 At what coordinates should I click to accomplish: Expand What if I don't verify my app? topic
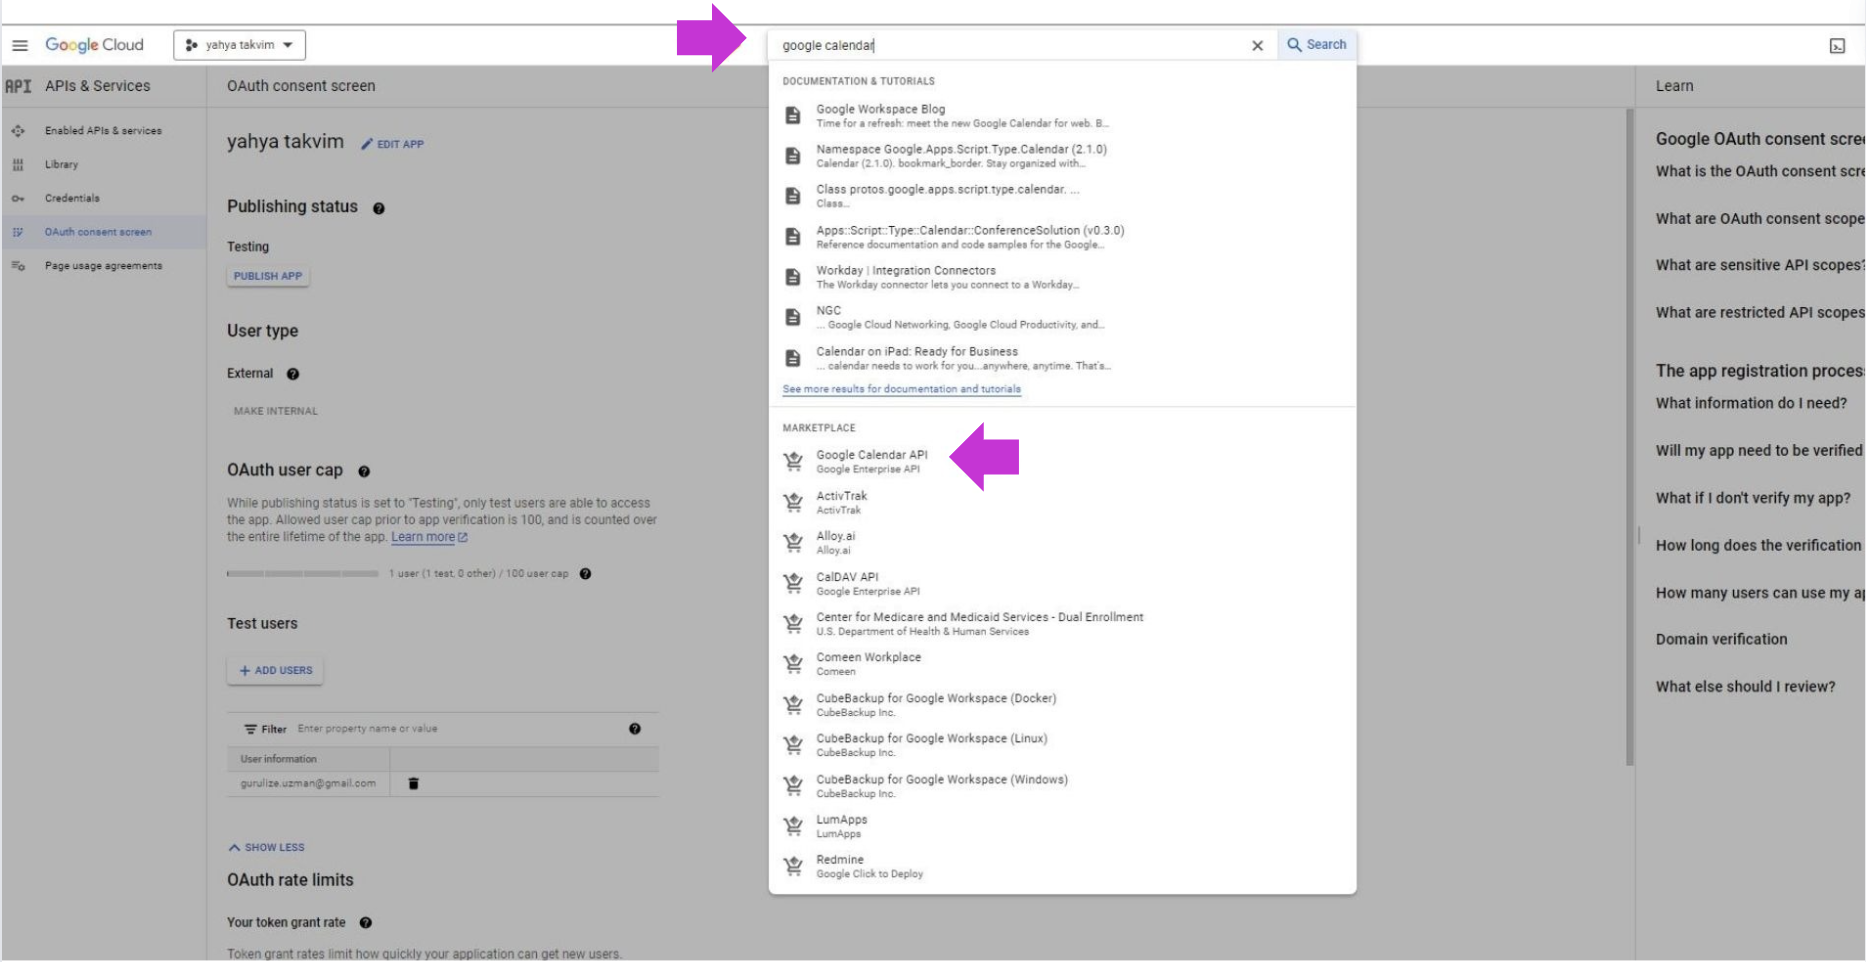pyautogui.click(x=1753, y=498)
